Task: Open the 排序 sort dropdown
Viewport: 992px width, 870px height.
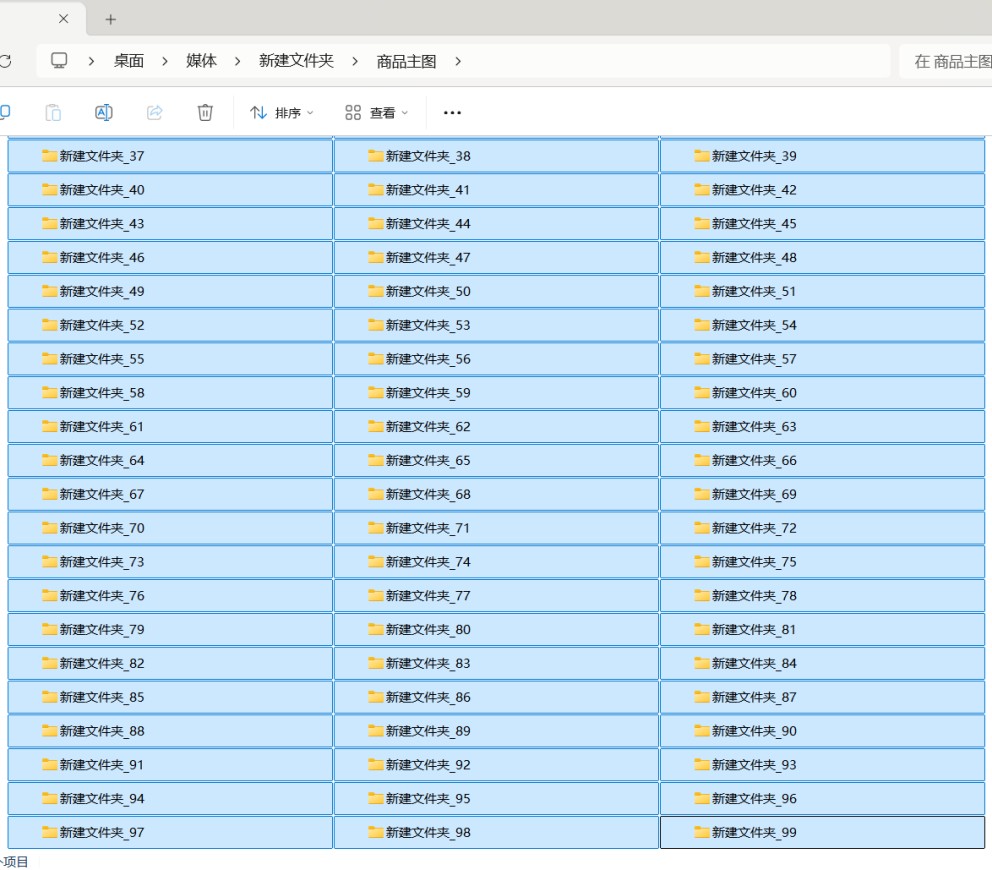Action: click(x=282, y=113)
